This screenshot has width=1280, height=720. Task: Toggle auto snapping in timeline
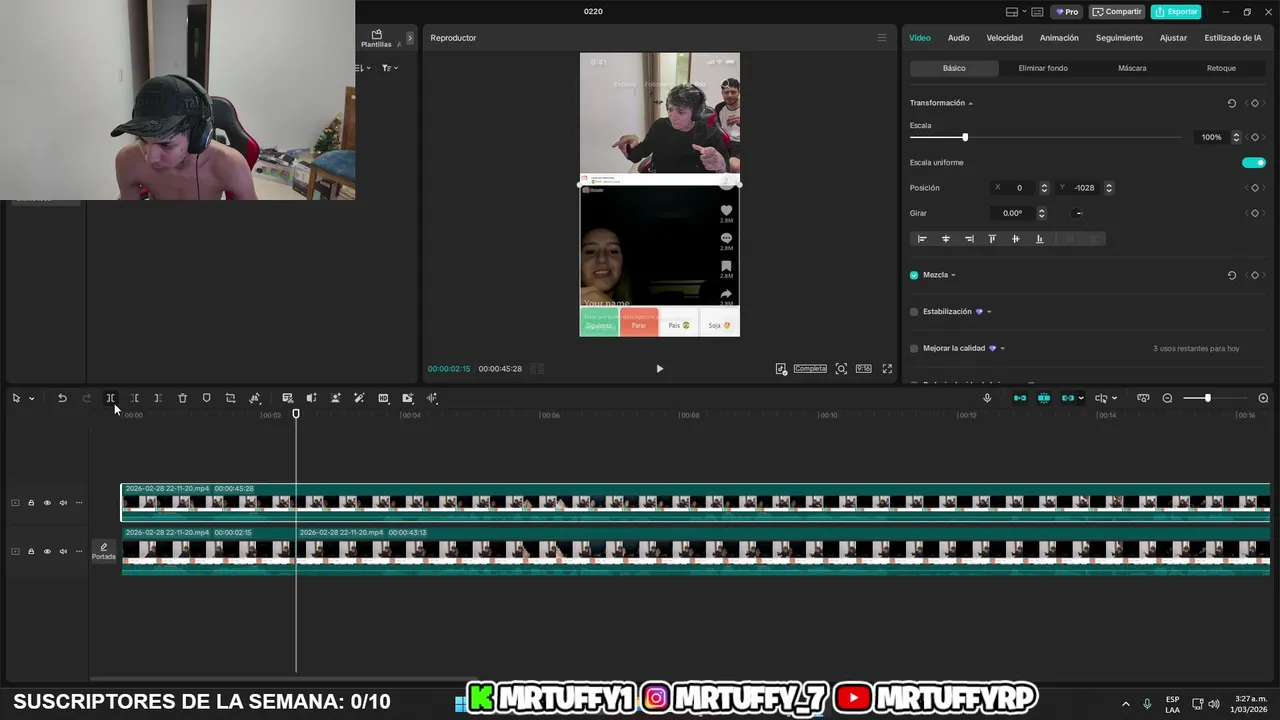1044,398
